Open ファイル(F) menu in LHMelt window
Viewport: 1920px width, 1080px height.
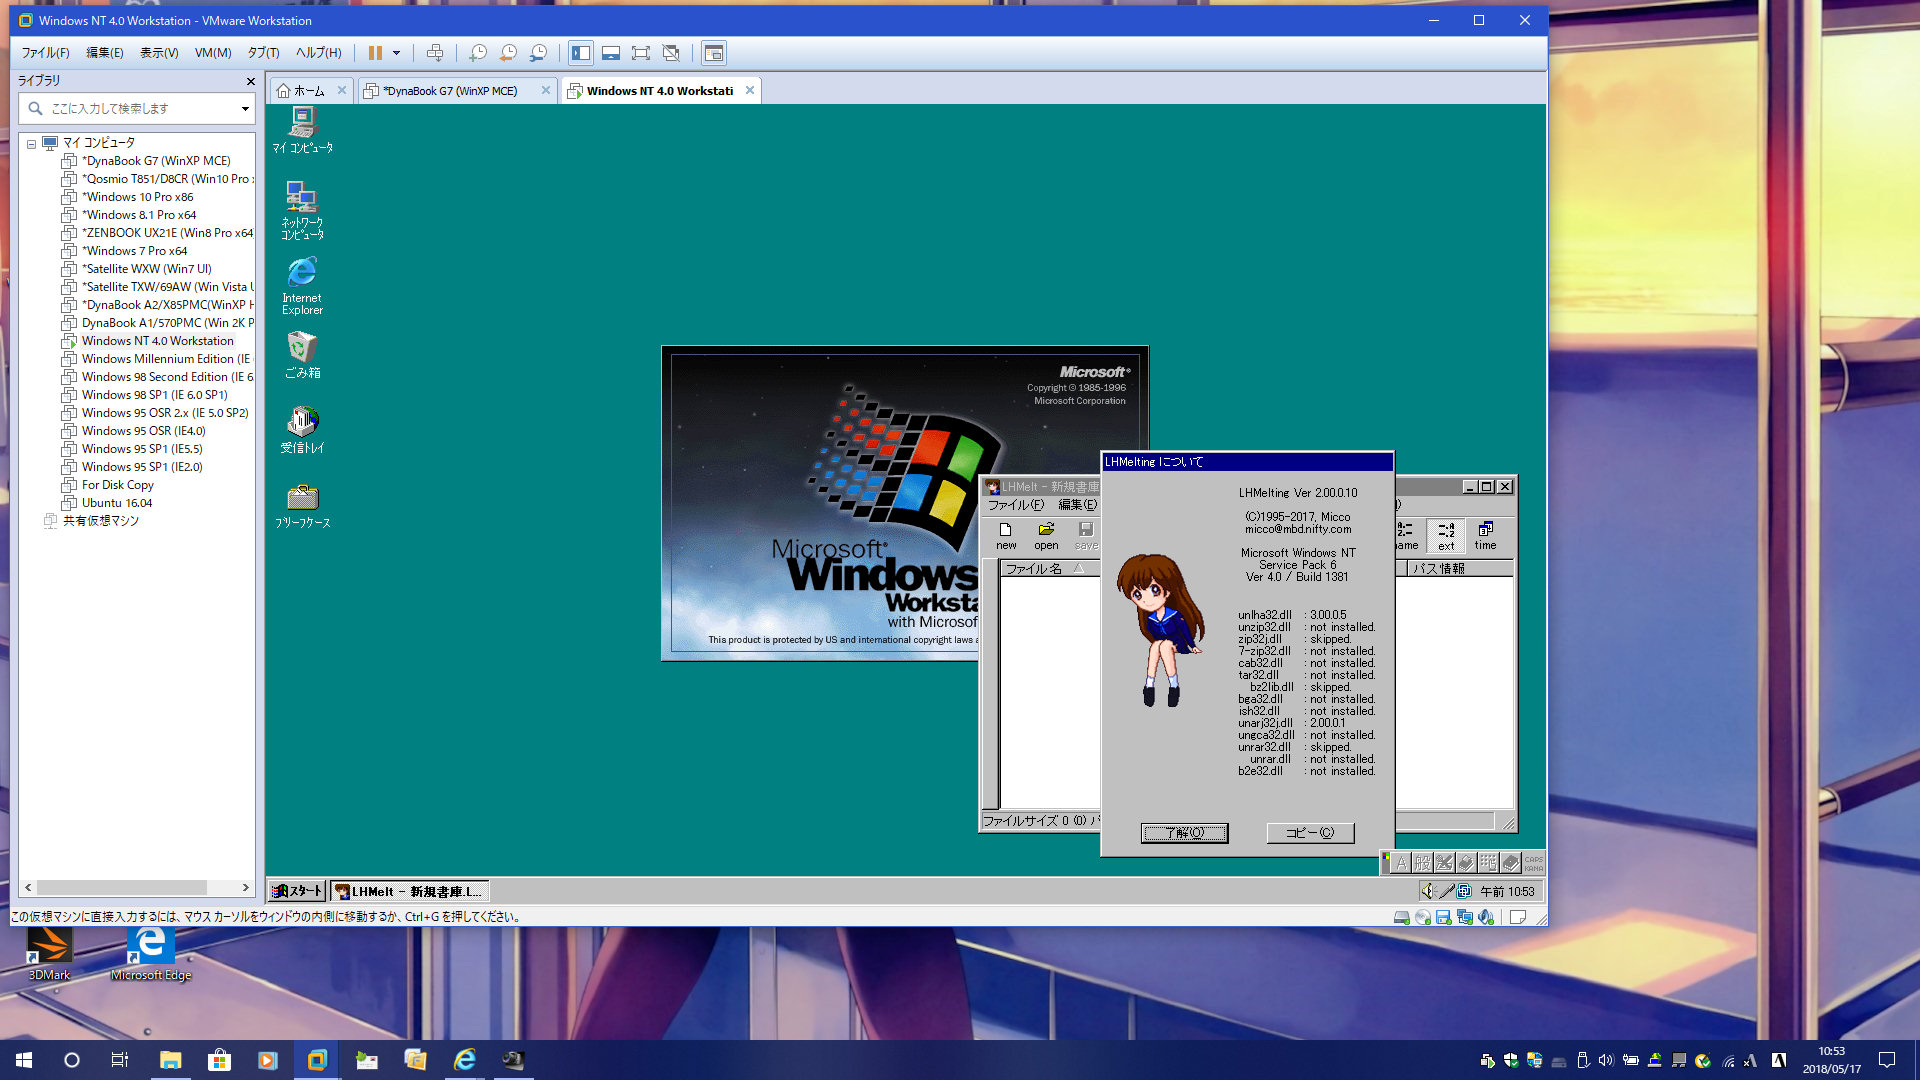click(1016, 505)
